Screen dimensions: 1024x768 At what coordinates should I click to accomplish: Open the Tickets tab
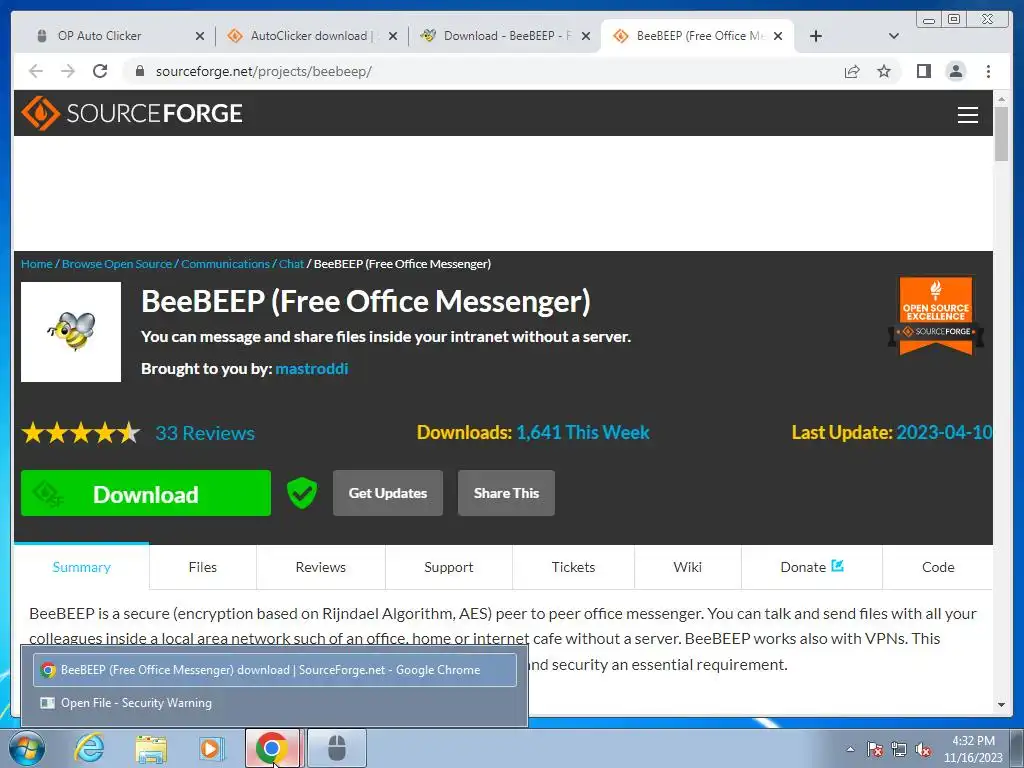(x=573, y=567)
